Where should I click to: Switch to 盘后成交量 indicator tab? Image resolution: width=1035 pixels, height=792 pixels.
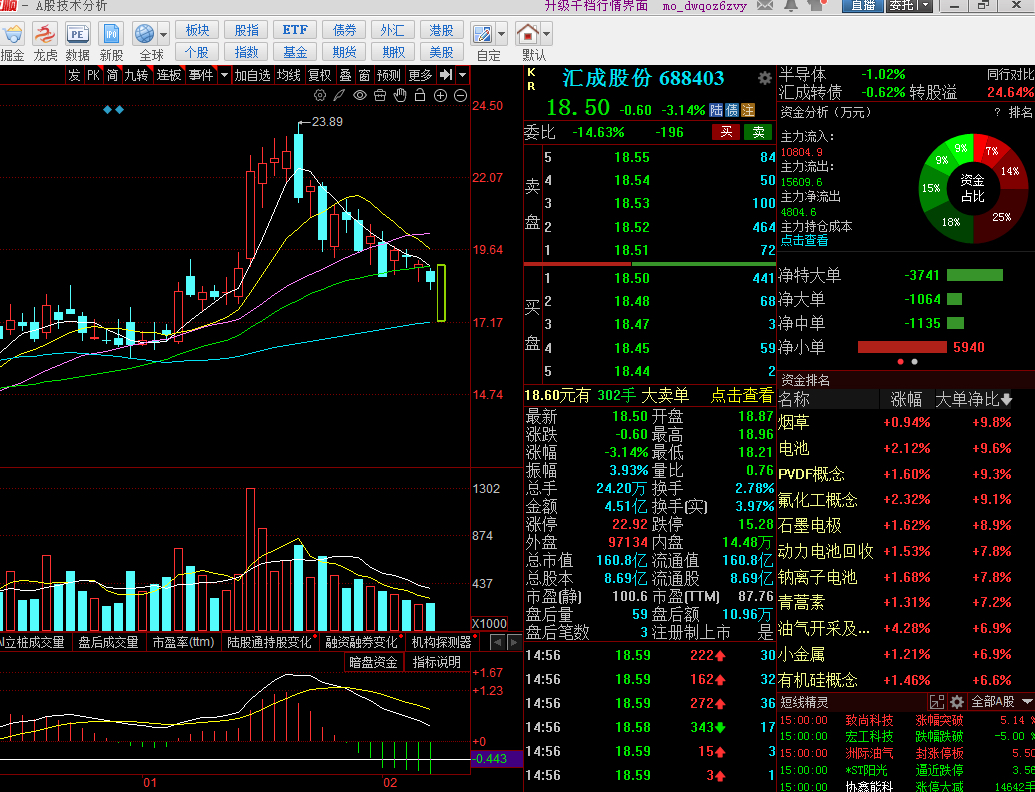tap(108, 642)
